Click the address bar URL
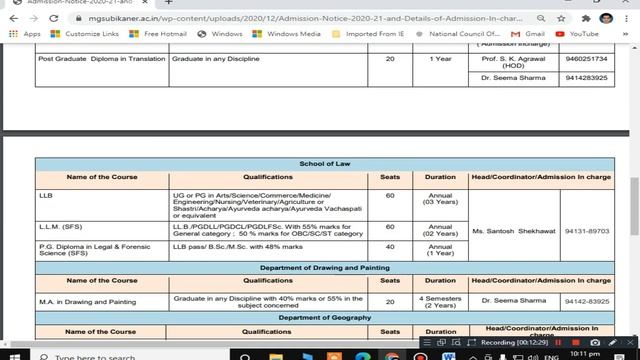 point(305,19)
